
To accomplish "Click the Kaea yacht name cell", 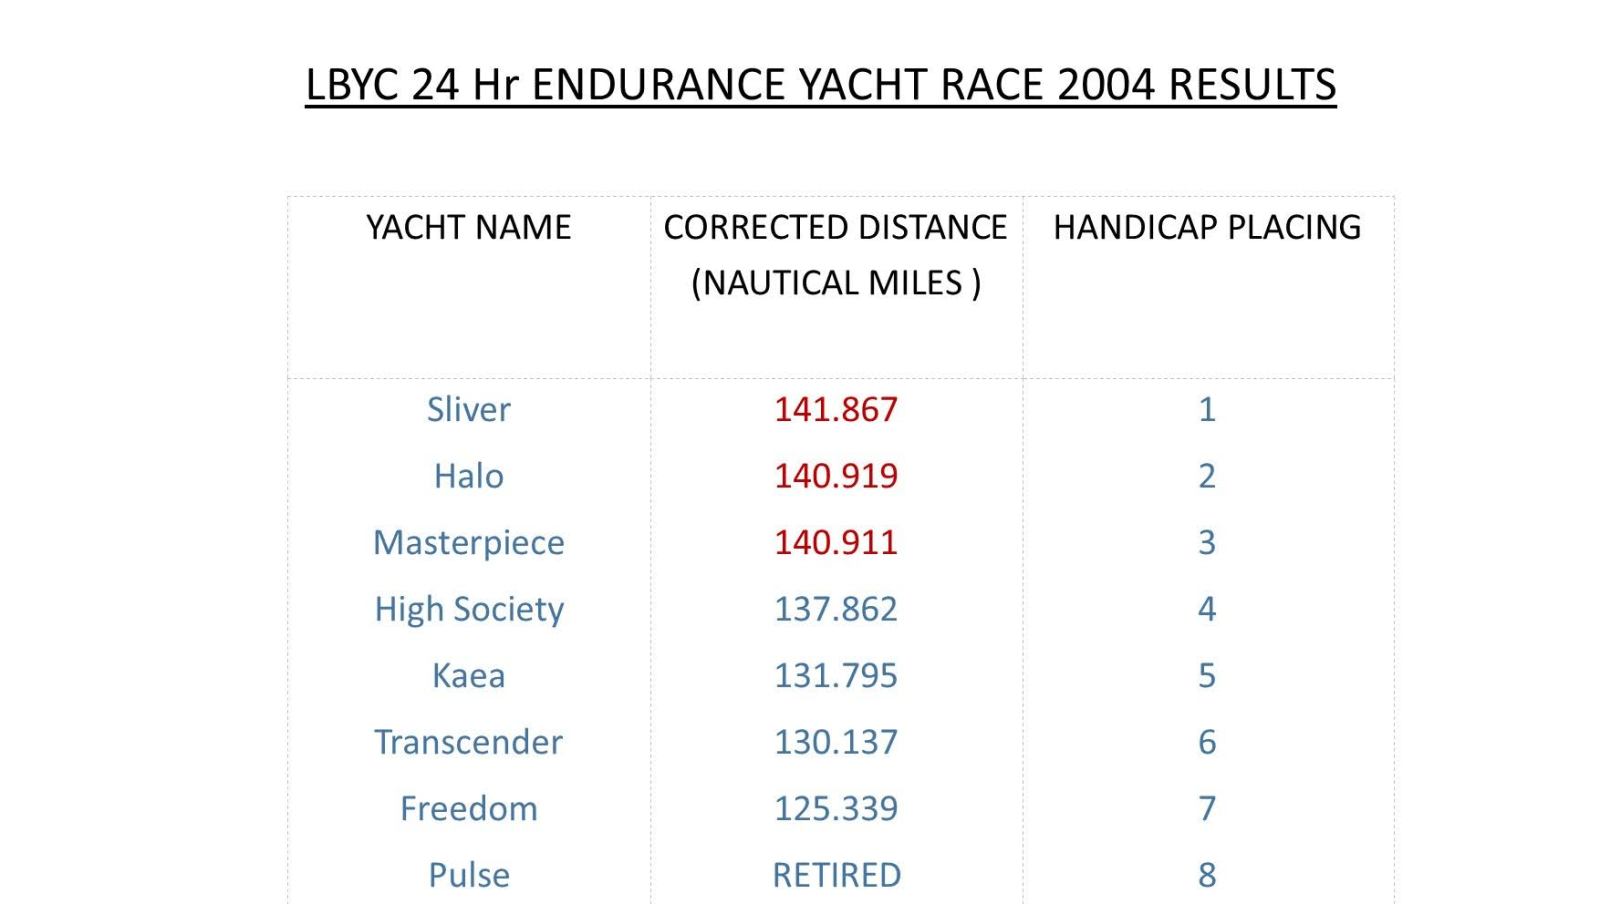I will (468, 676).
